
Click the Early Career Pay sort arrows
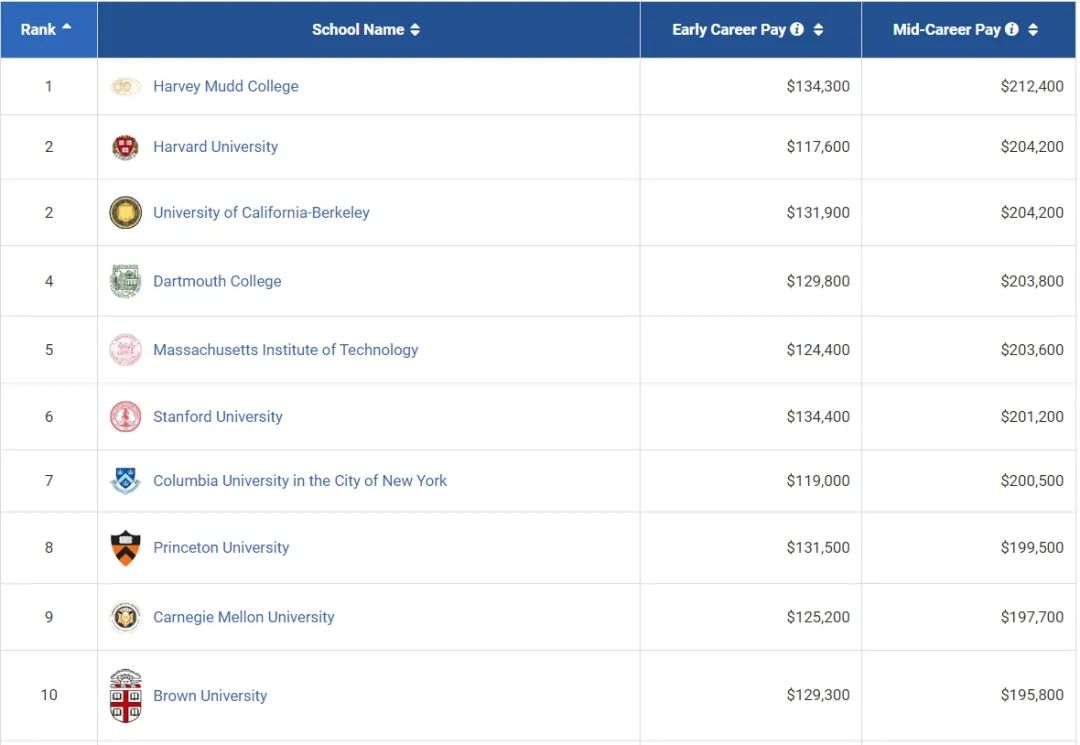pyautogui.click(x=818, y=30)
